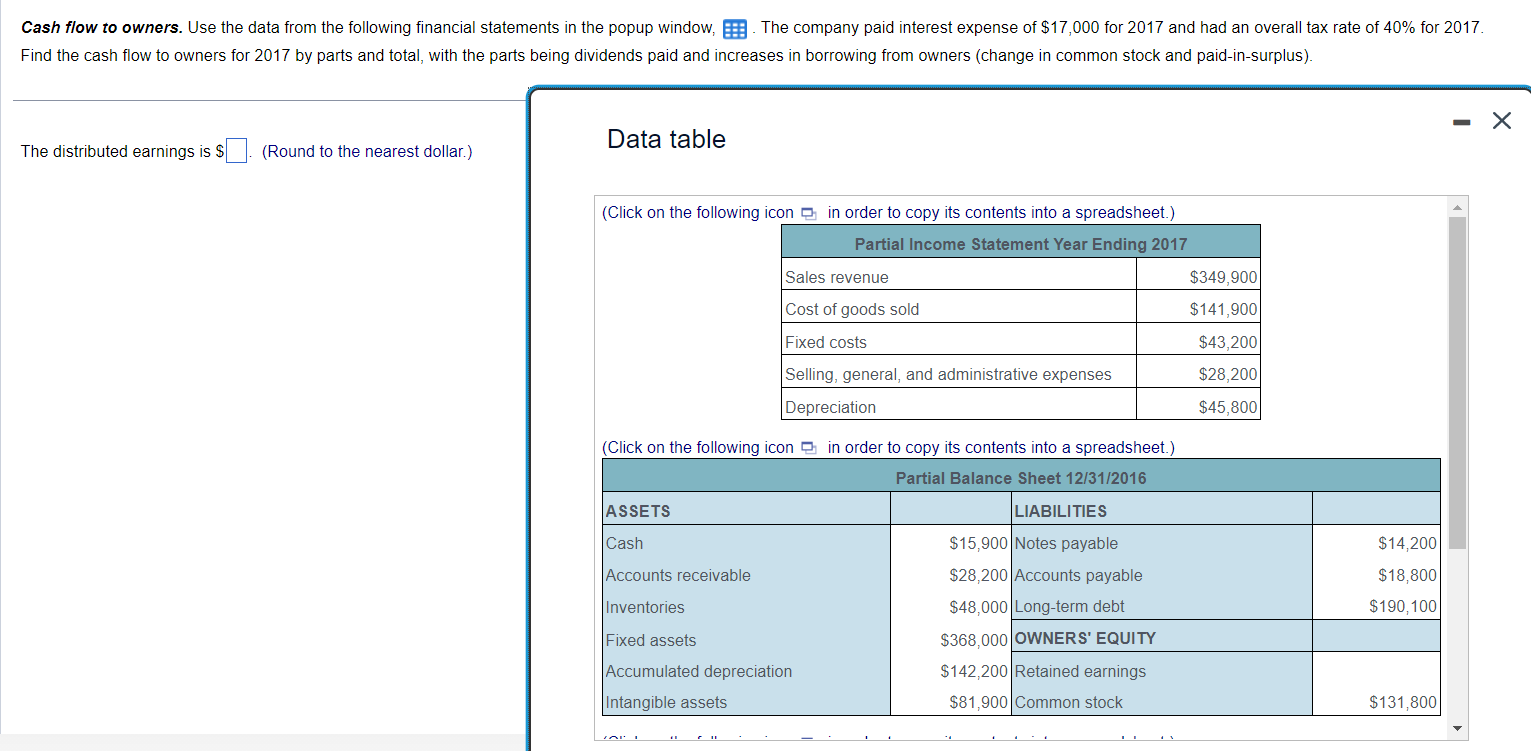Image resolution: width=1531 pixels, height=751 pixels.
Task: Select the LIABILITIES column heading
Action: 1061,511
